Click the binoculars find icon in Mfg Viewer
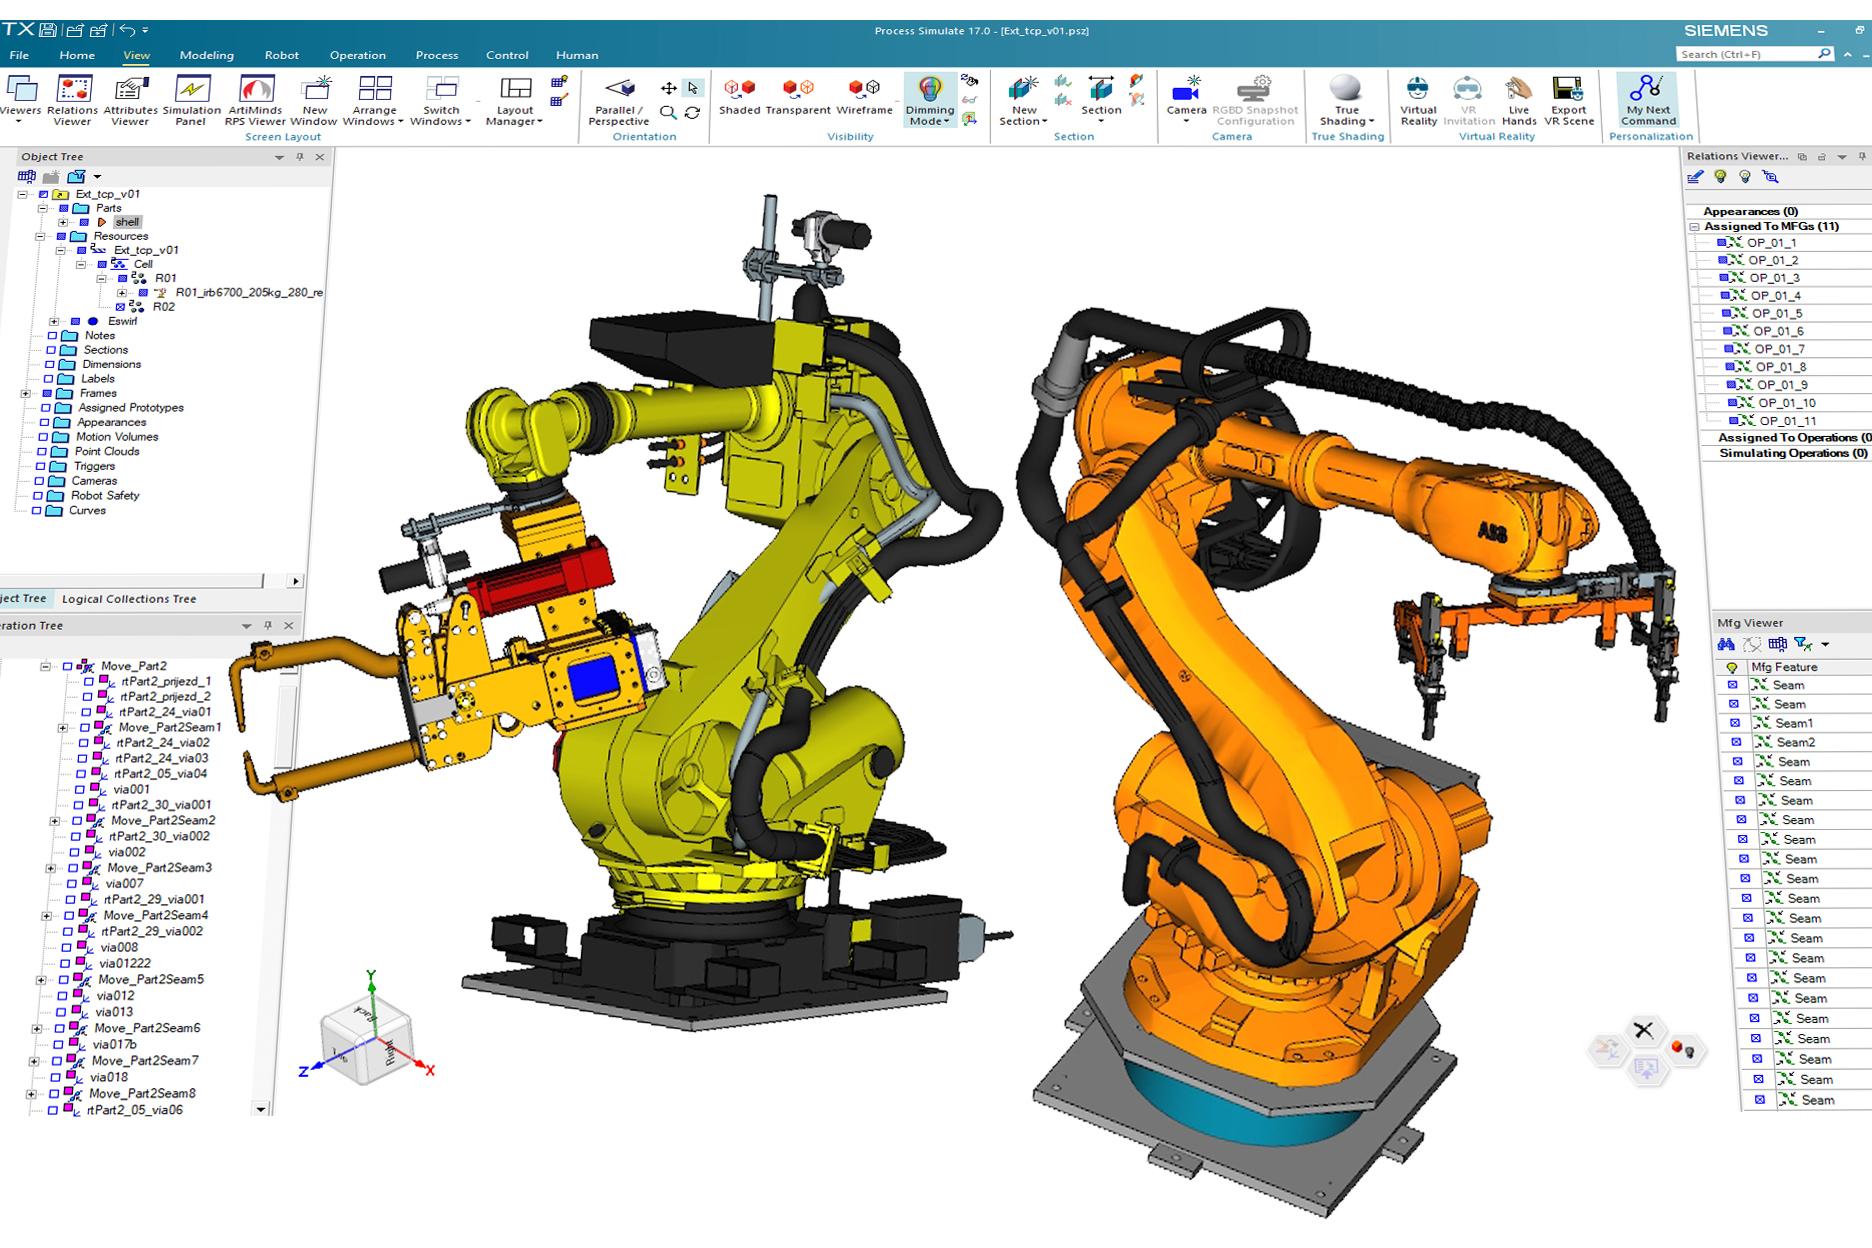Viewport: 1872px width, 1248px height. coord(1726,644)
